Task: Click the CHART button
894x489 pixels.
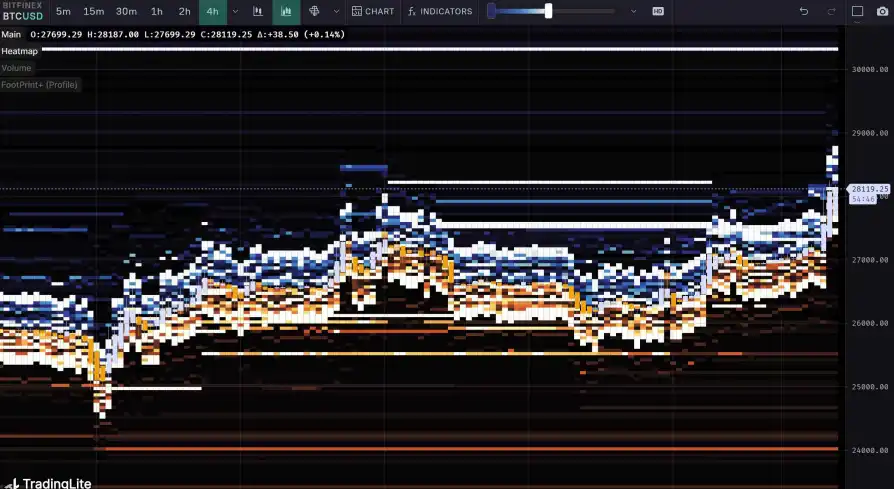Action: point(373,11)
